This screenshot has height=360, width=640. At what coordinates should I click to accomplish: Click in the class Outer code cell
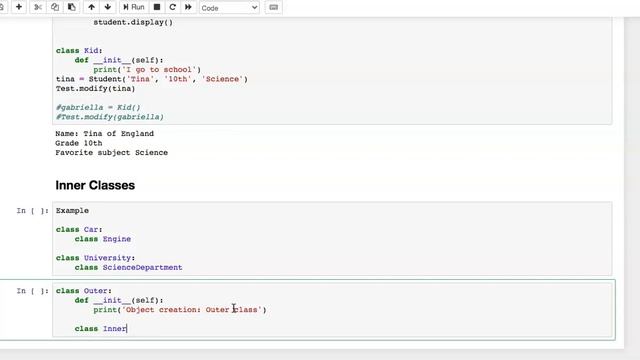332,309
